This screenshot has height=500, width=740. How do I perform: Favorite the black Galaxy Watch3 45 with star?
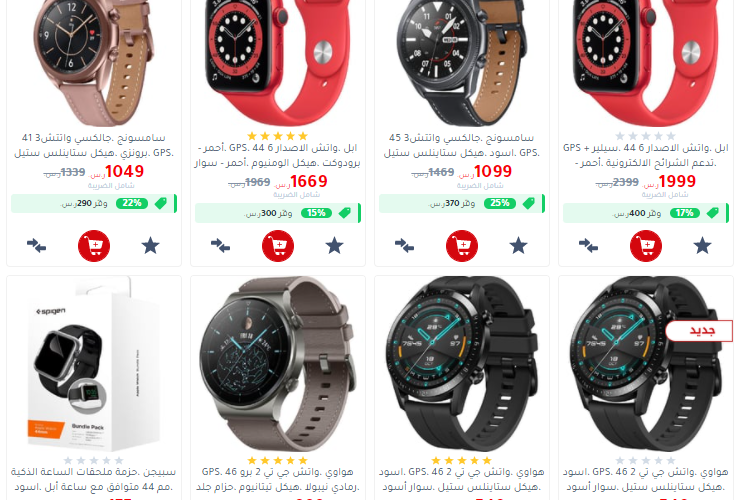[x=519, y=246]
